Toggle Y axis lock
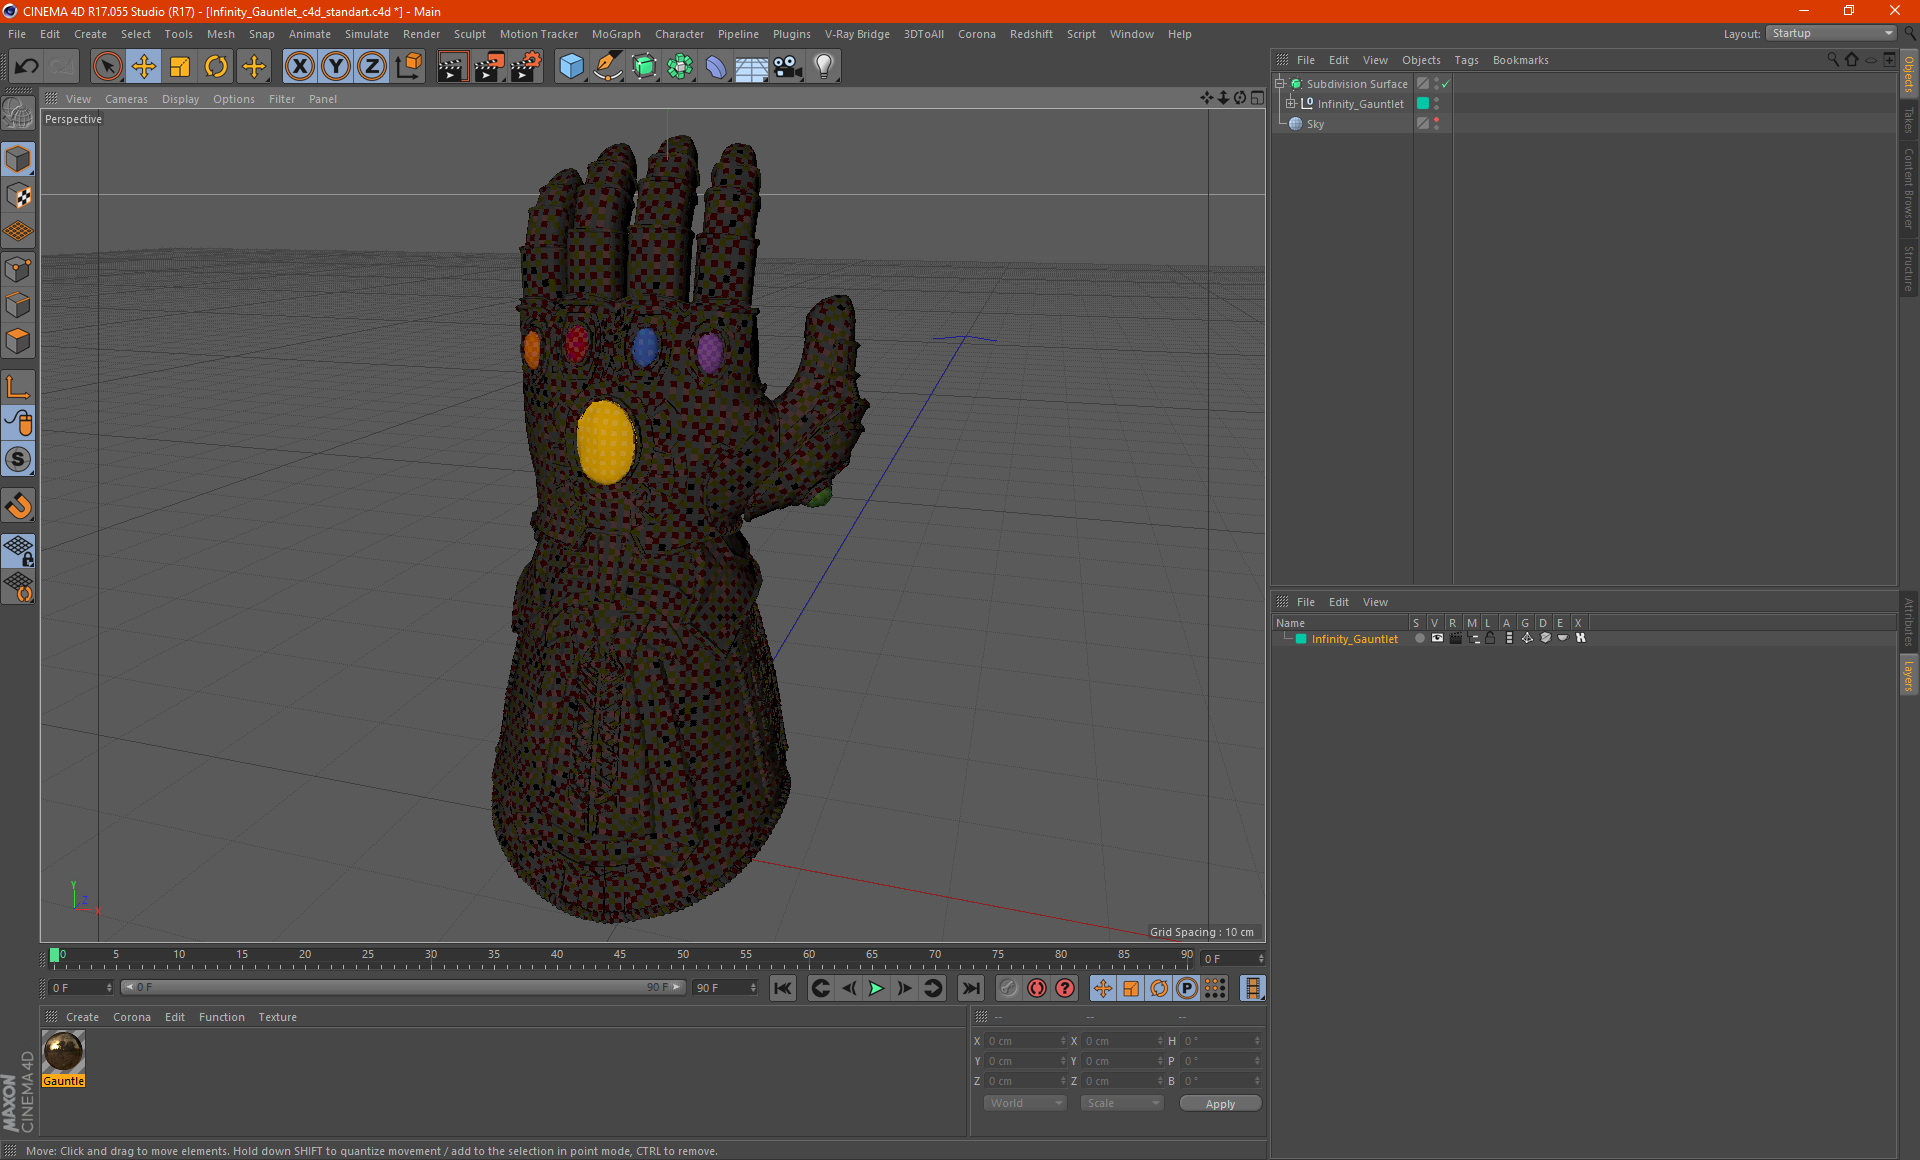Image resolution: width=1920 pixels, height=1160 pixels. (x=336, y=67)
